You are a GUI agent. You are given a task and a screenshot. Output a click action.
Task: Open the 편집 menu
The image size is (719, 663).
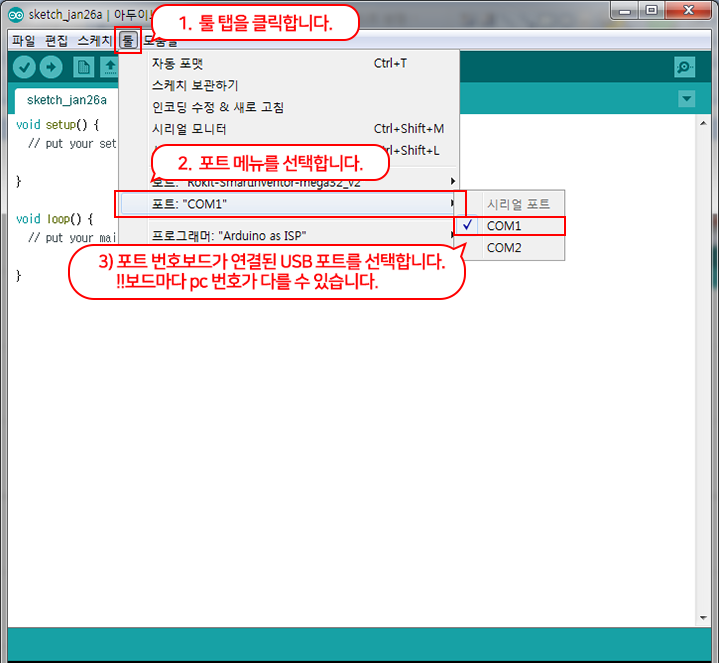coord(57,41)
